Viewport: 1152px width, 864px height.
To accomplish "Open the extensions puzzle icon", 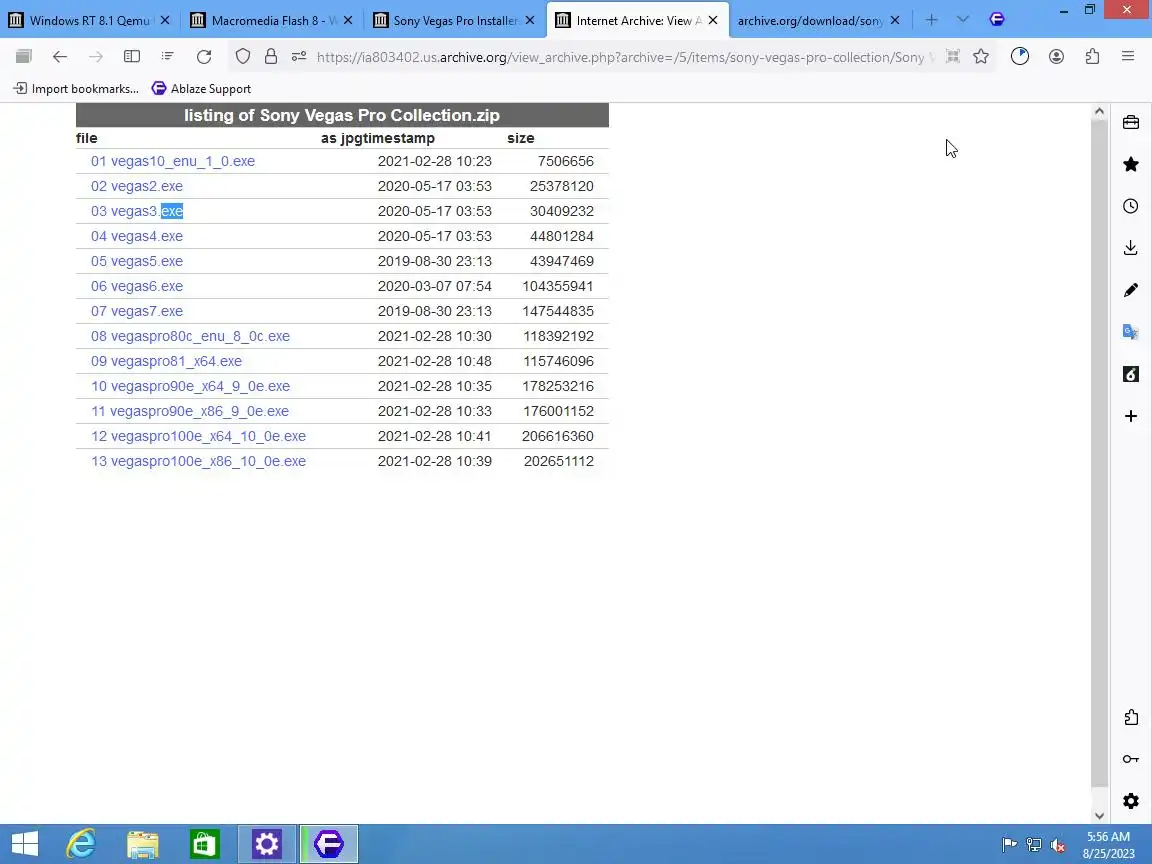I will coord(1092,57).
